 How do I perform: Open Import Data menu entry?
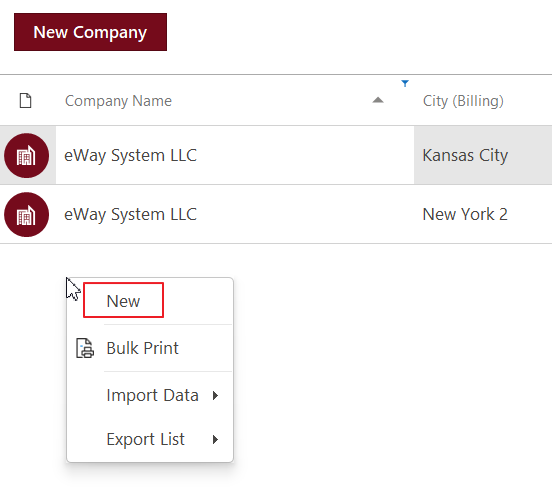152,395
